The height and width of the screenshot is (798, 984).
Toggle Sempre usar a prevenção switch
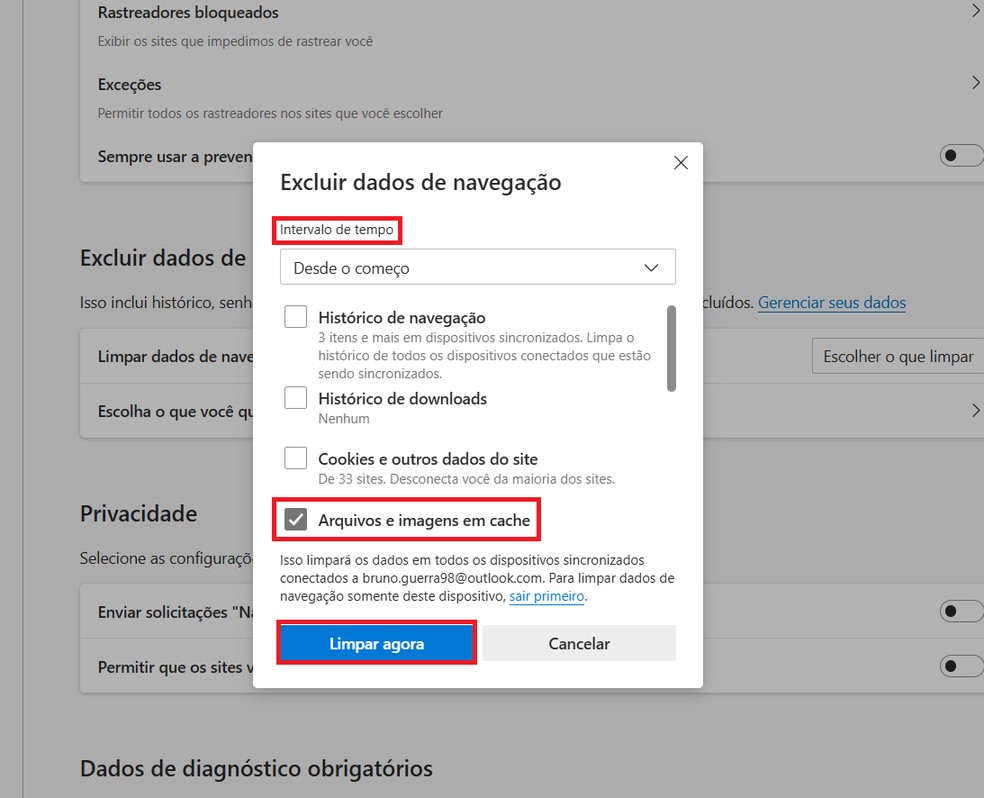pos(959,155)
